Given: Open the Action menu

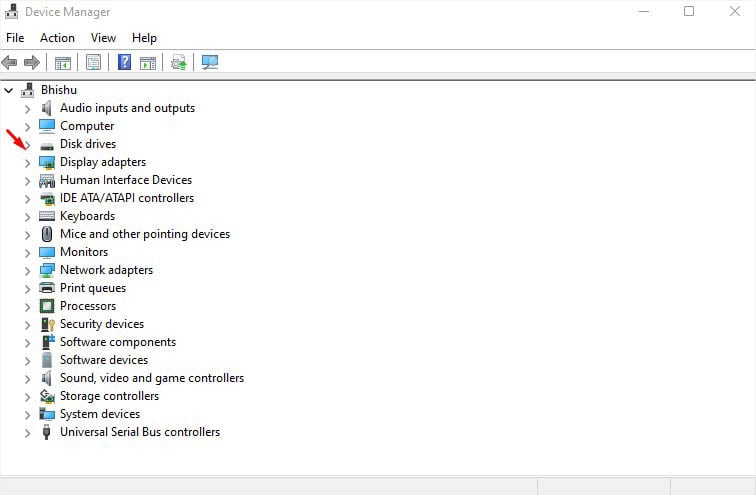Looking at the screenshot, I should point(57,38).
